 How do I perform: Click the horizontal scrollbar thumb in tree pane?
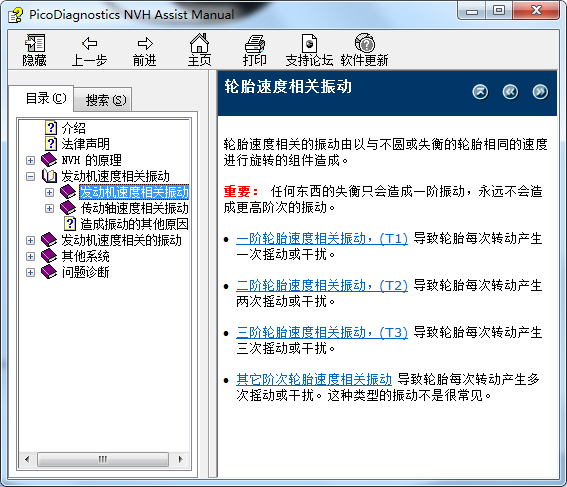[103, 459]
